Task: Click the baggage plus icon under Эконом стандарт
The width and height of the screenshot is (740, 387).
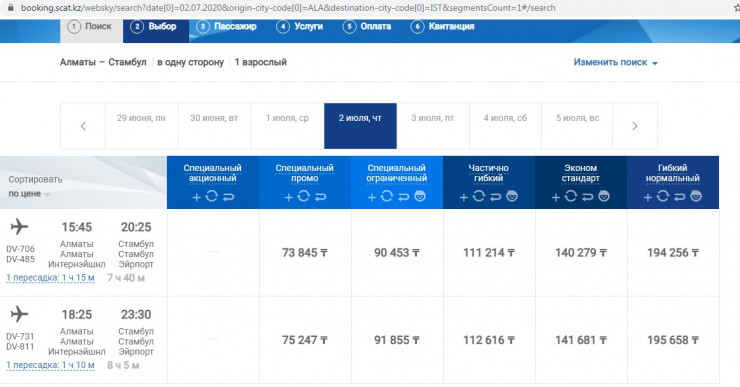Action: 555,197
